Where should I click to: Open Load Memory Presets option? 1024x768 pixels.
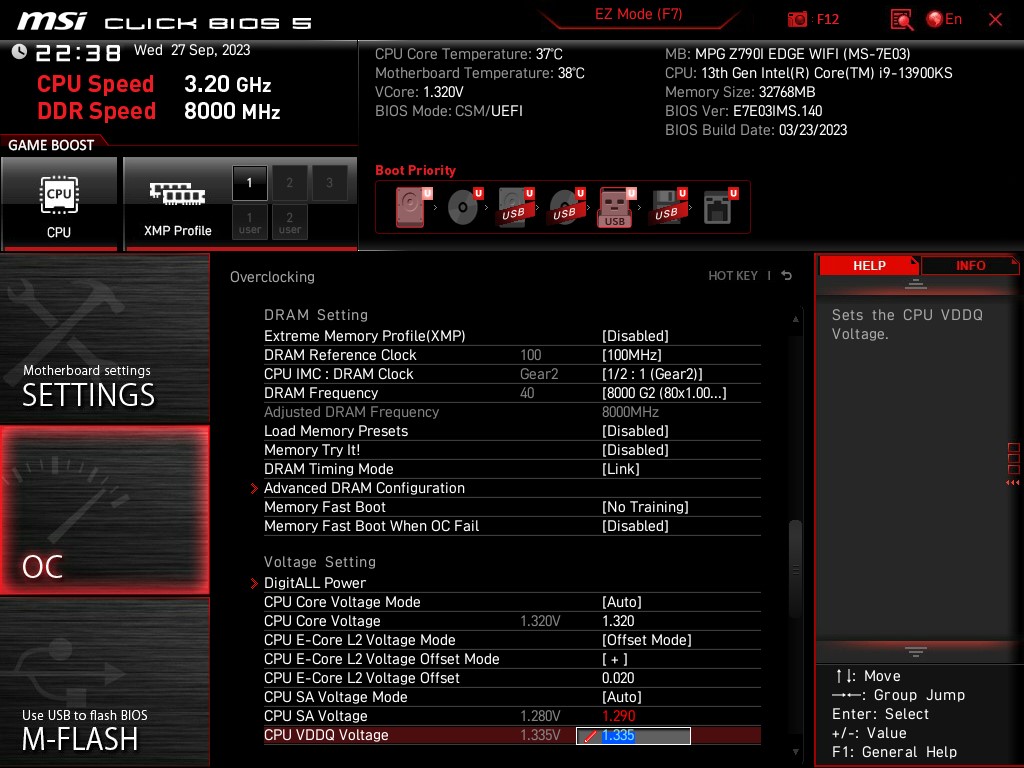pyautogui.click(x=512, y=431)
